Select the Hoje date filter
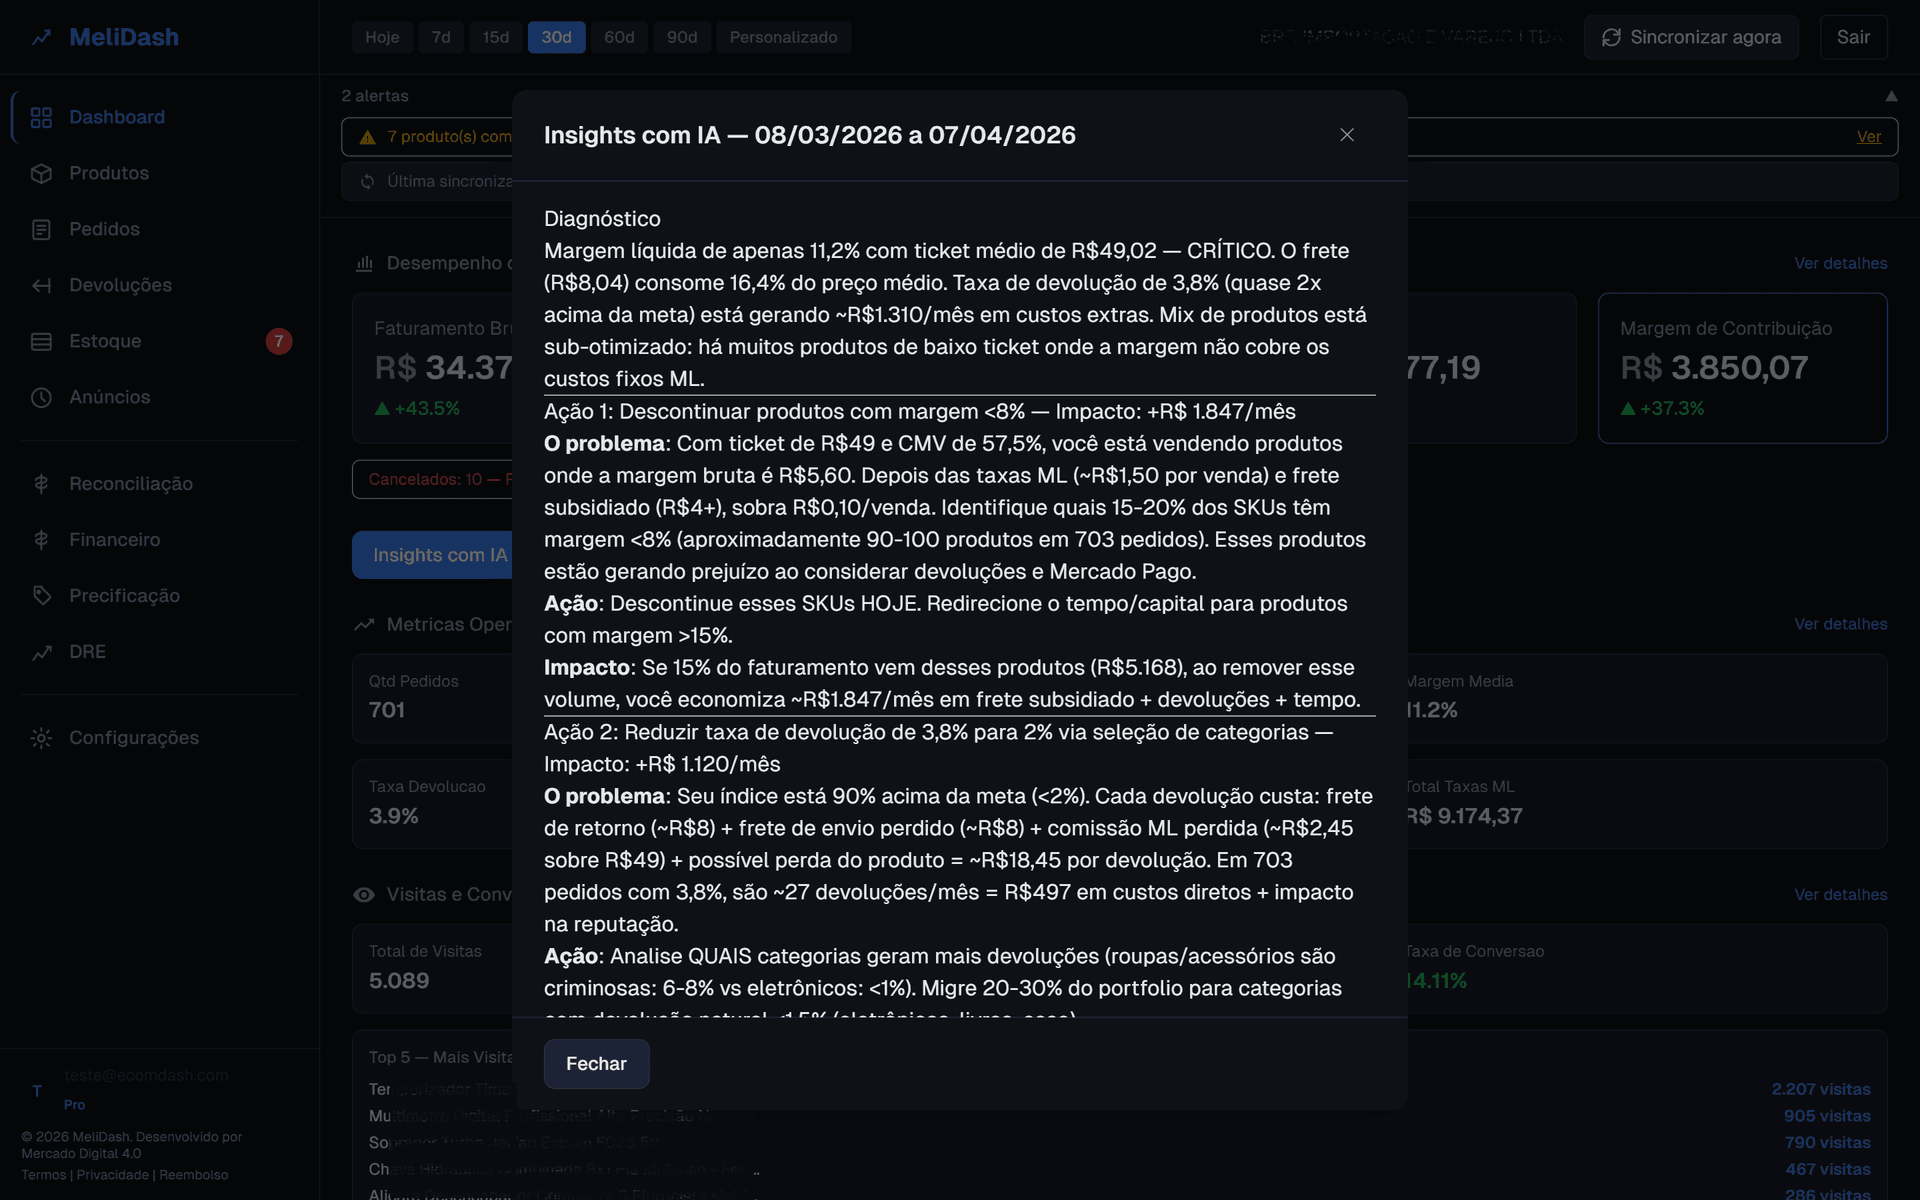The width and height of the screenshot is (1920, 1200). (381, 37)
